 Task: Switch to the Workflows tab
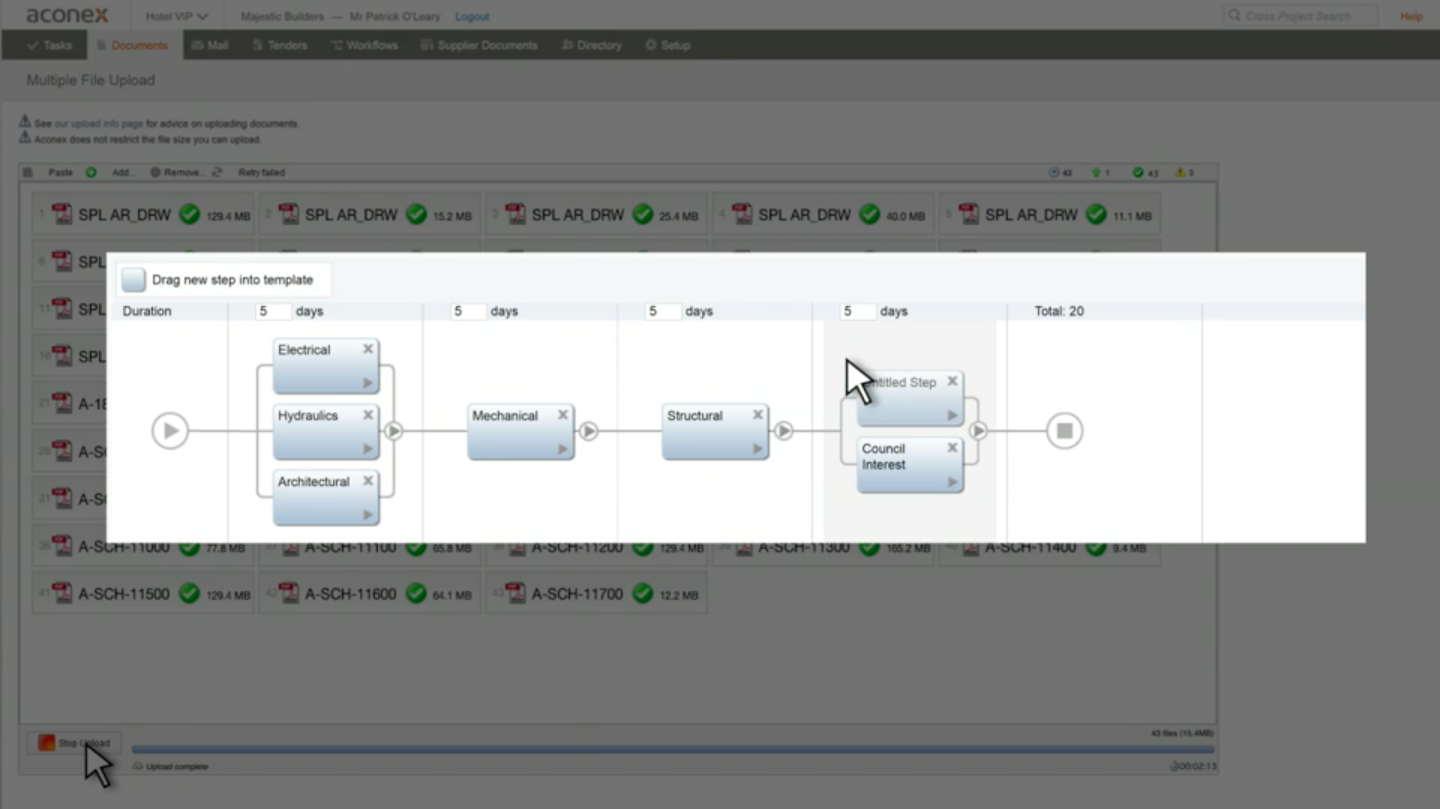click(x=364, y=45)
